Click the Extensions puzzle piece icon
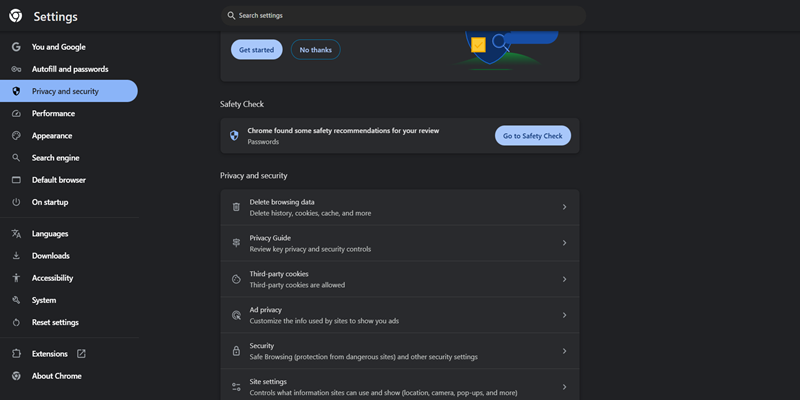The width and height of the screenshot is (800, 400). (16, 354)
